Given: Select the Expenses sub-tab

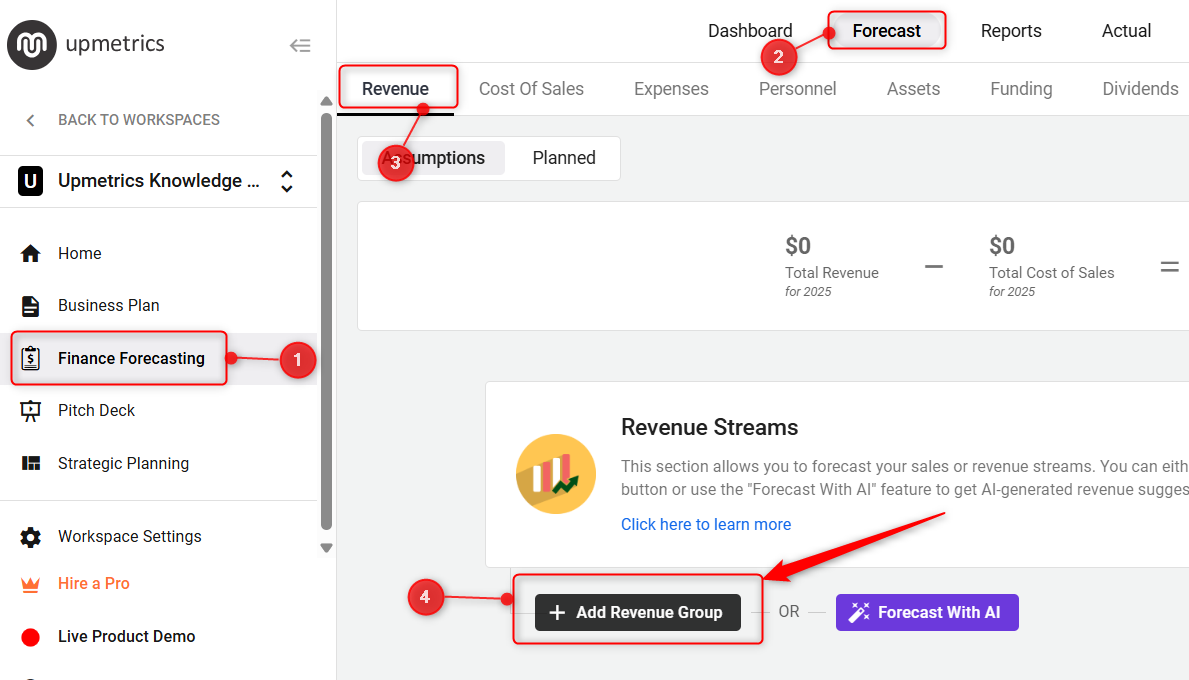Looking at the screenshot, I should point(671,89).
